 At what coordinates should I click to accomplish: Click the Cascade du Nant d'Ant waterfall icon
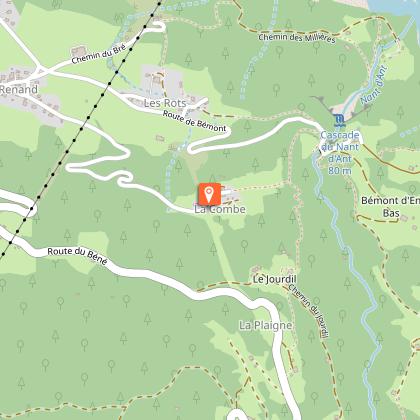click(339, 120)
